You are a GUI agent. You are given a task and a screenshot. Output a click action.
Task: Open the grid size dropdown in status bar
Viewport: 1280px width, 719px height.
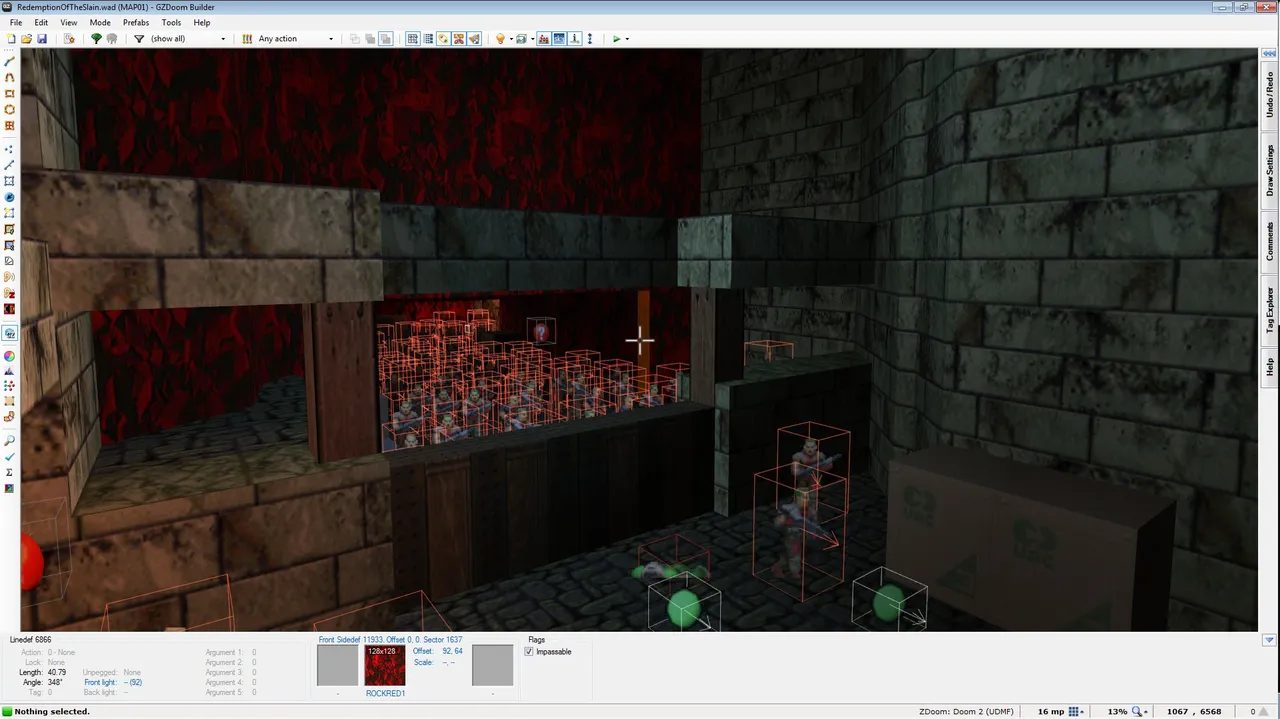[x=1084, y=711]
